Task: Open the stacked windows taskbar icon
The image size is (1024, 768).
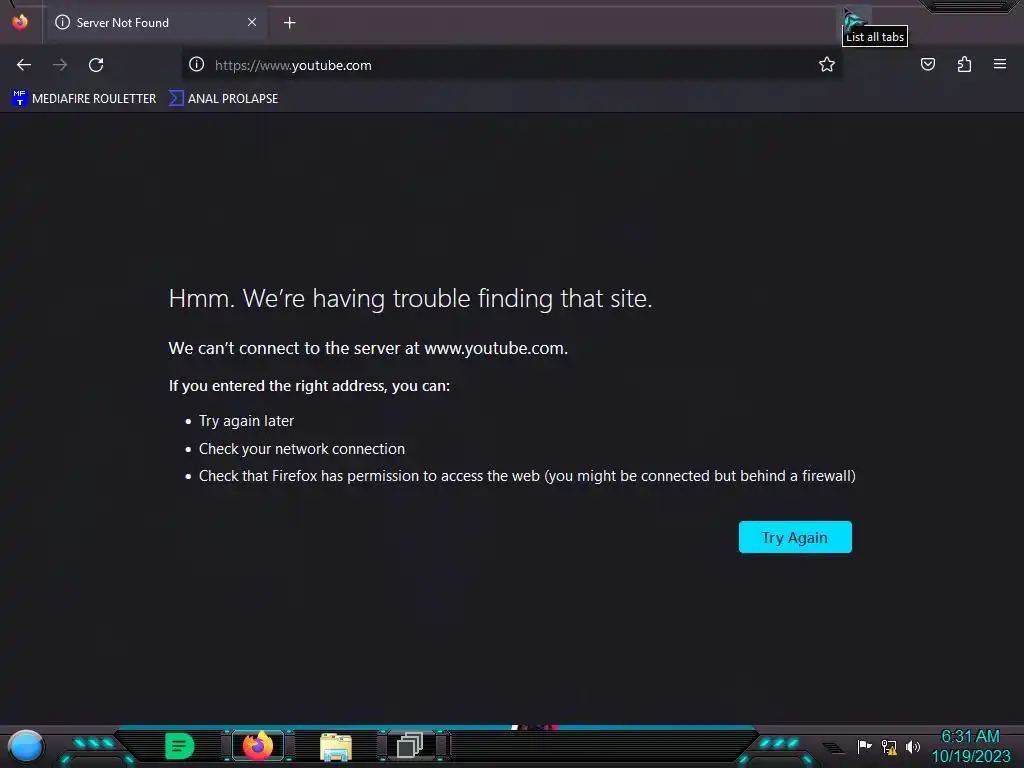Action: tap(410, 745)
